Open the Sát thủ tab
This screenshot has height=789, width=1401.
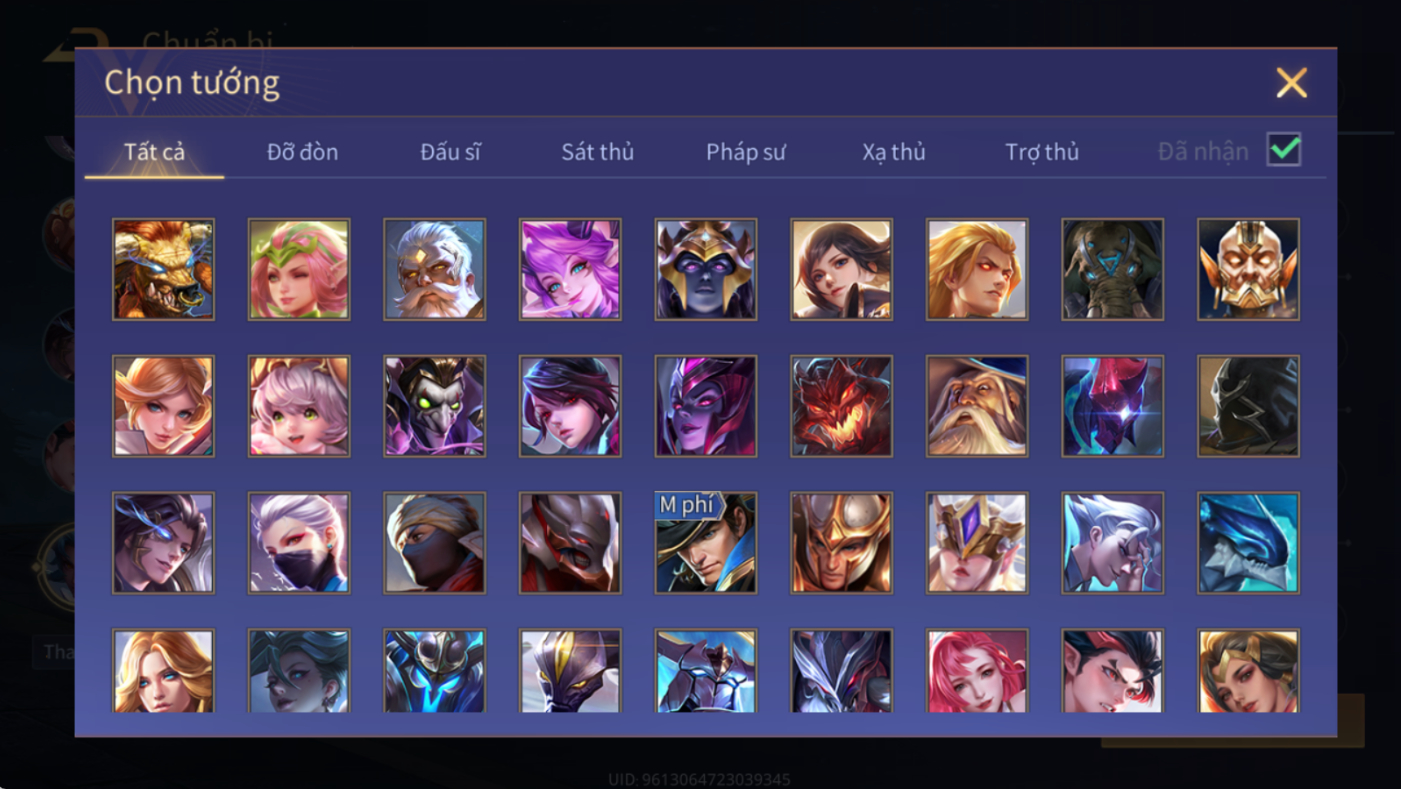point(597,152)
